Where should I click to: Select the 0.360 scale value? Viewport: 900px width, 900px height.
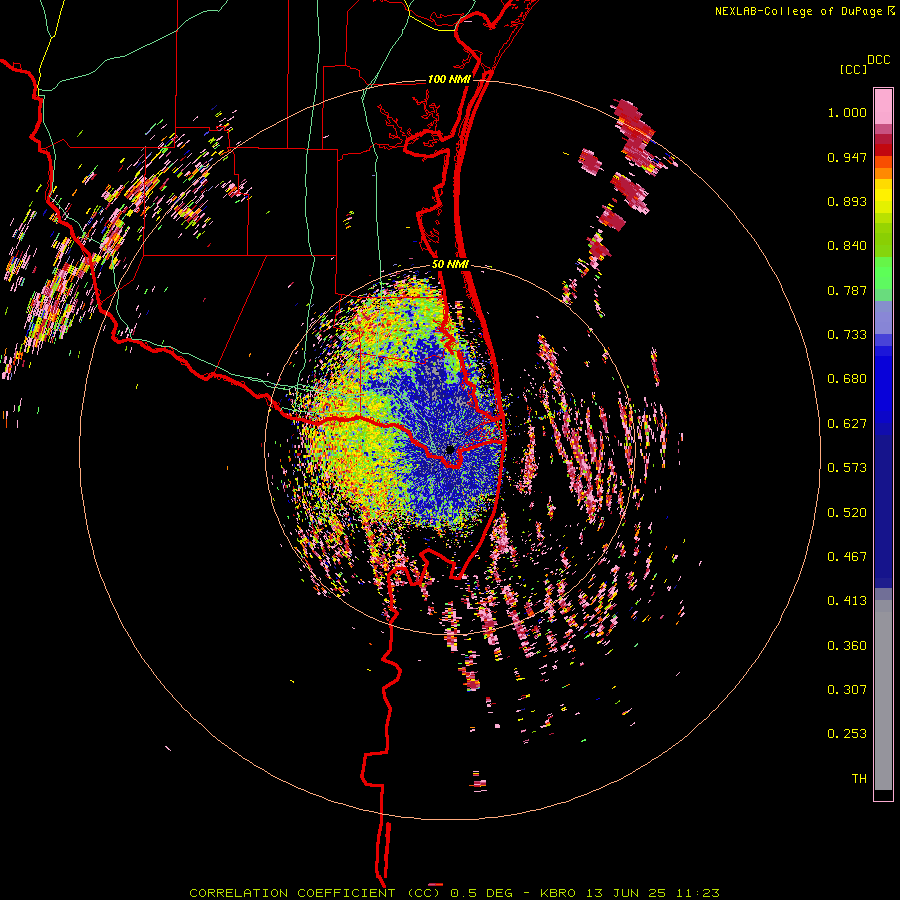[x=847, y=646]
